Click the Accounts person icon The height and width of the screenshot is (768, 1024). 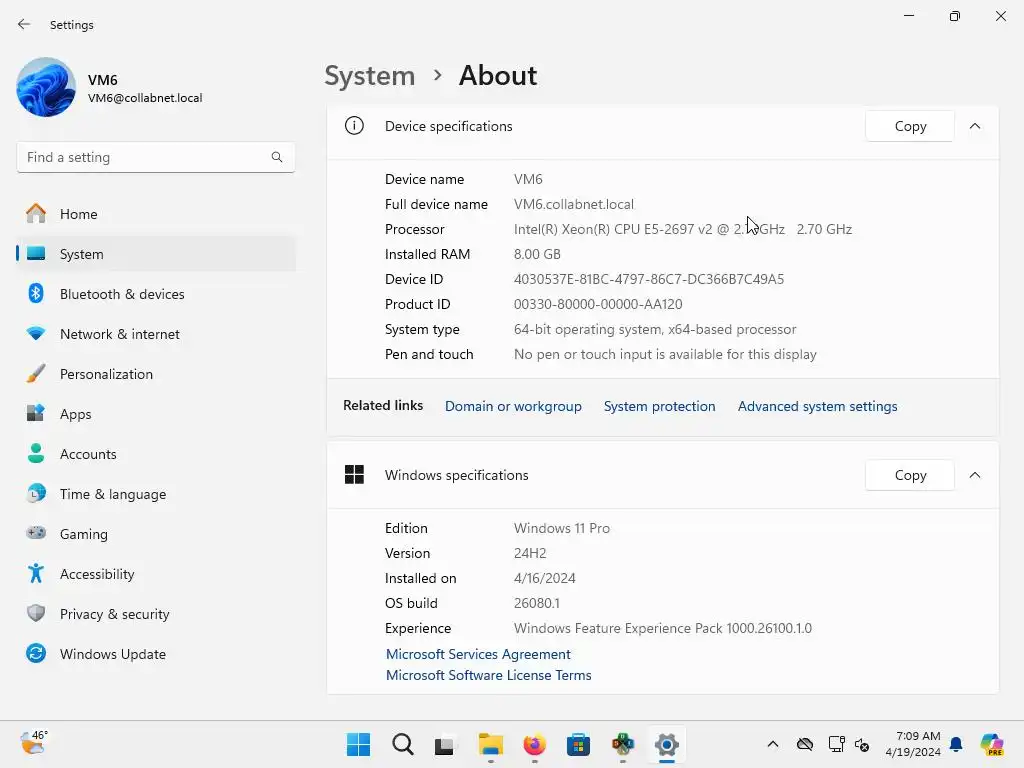click(x=36, y=453)
